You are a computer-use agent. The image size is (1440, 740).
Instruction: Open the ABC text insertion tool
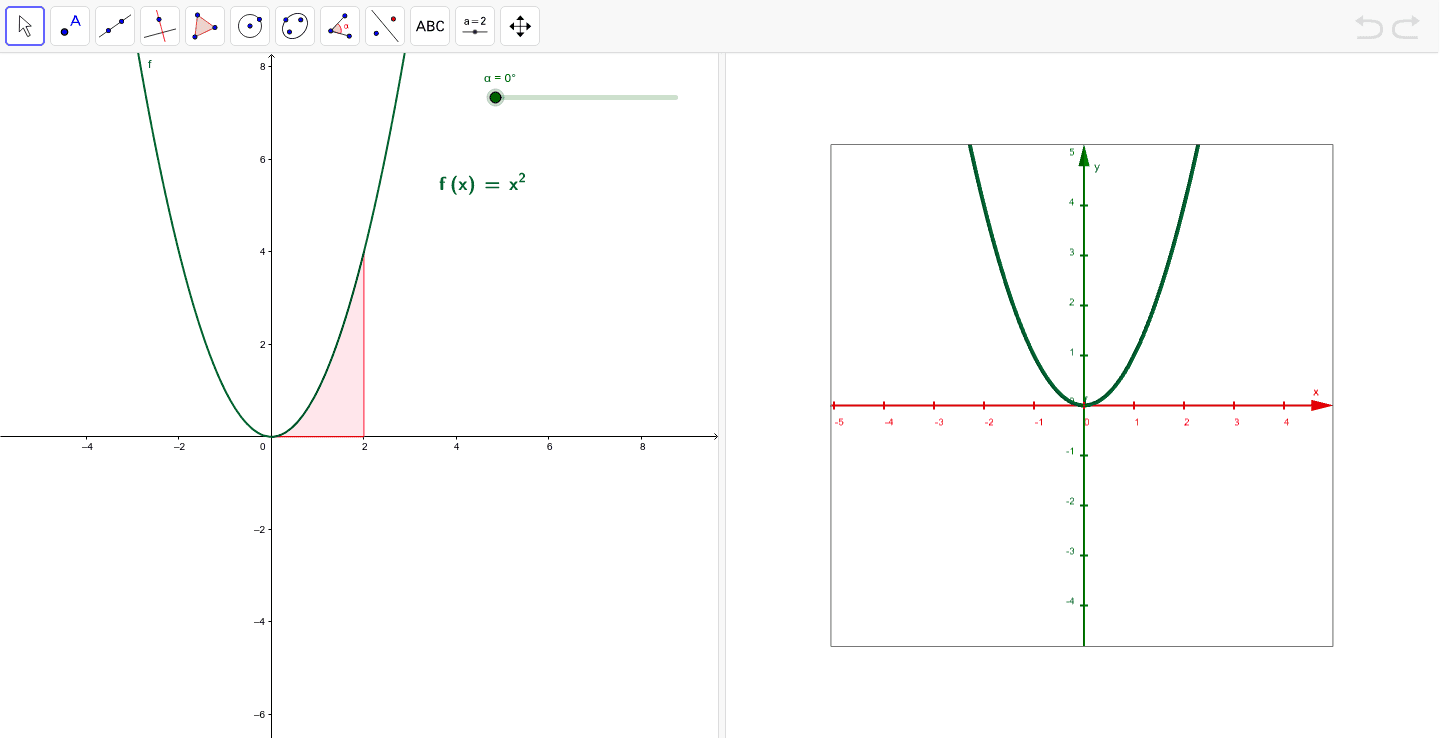[x=429, y=26]
